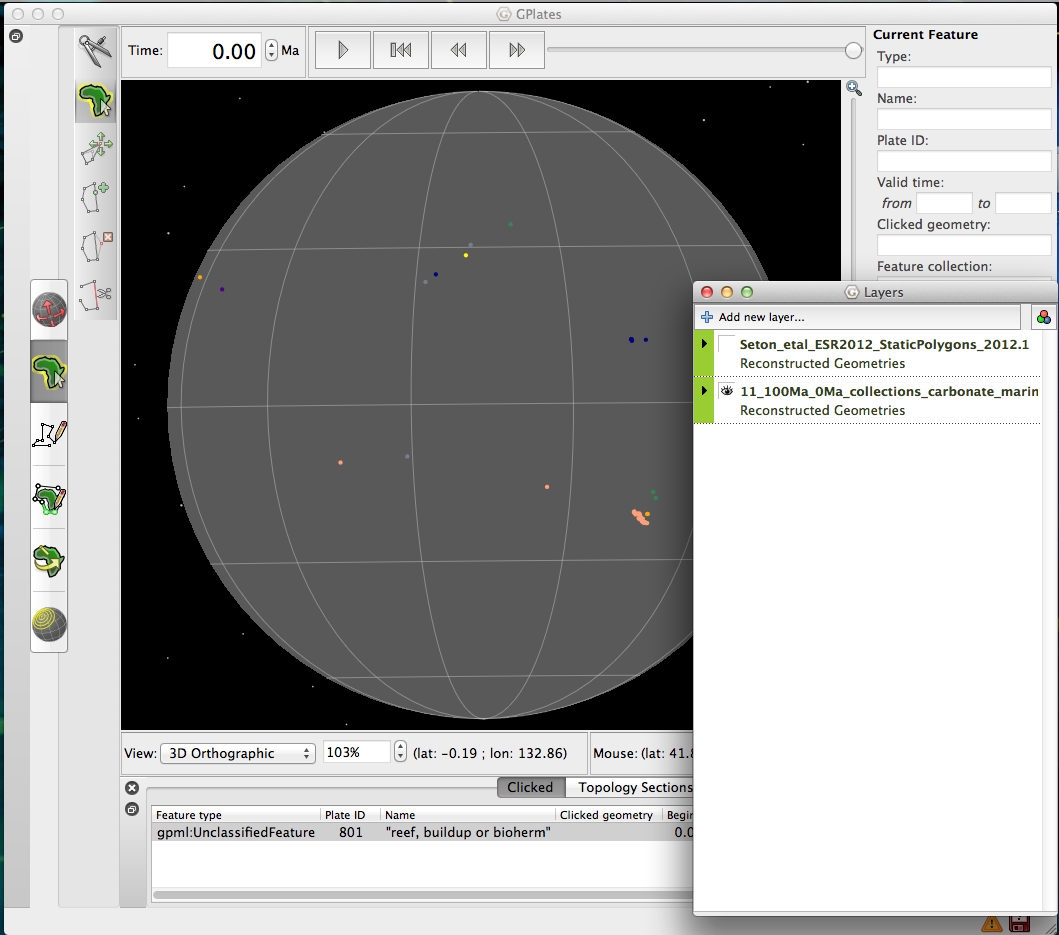Open the 3D Orthographic view dropdown
The image size is (1059, 935).
[x=237, y=753]
